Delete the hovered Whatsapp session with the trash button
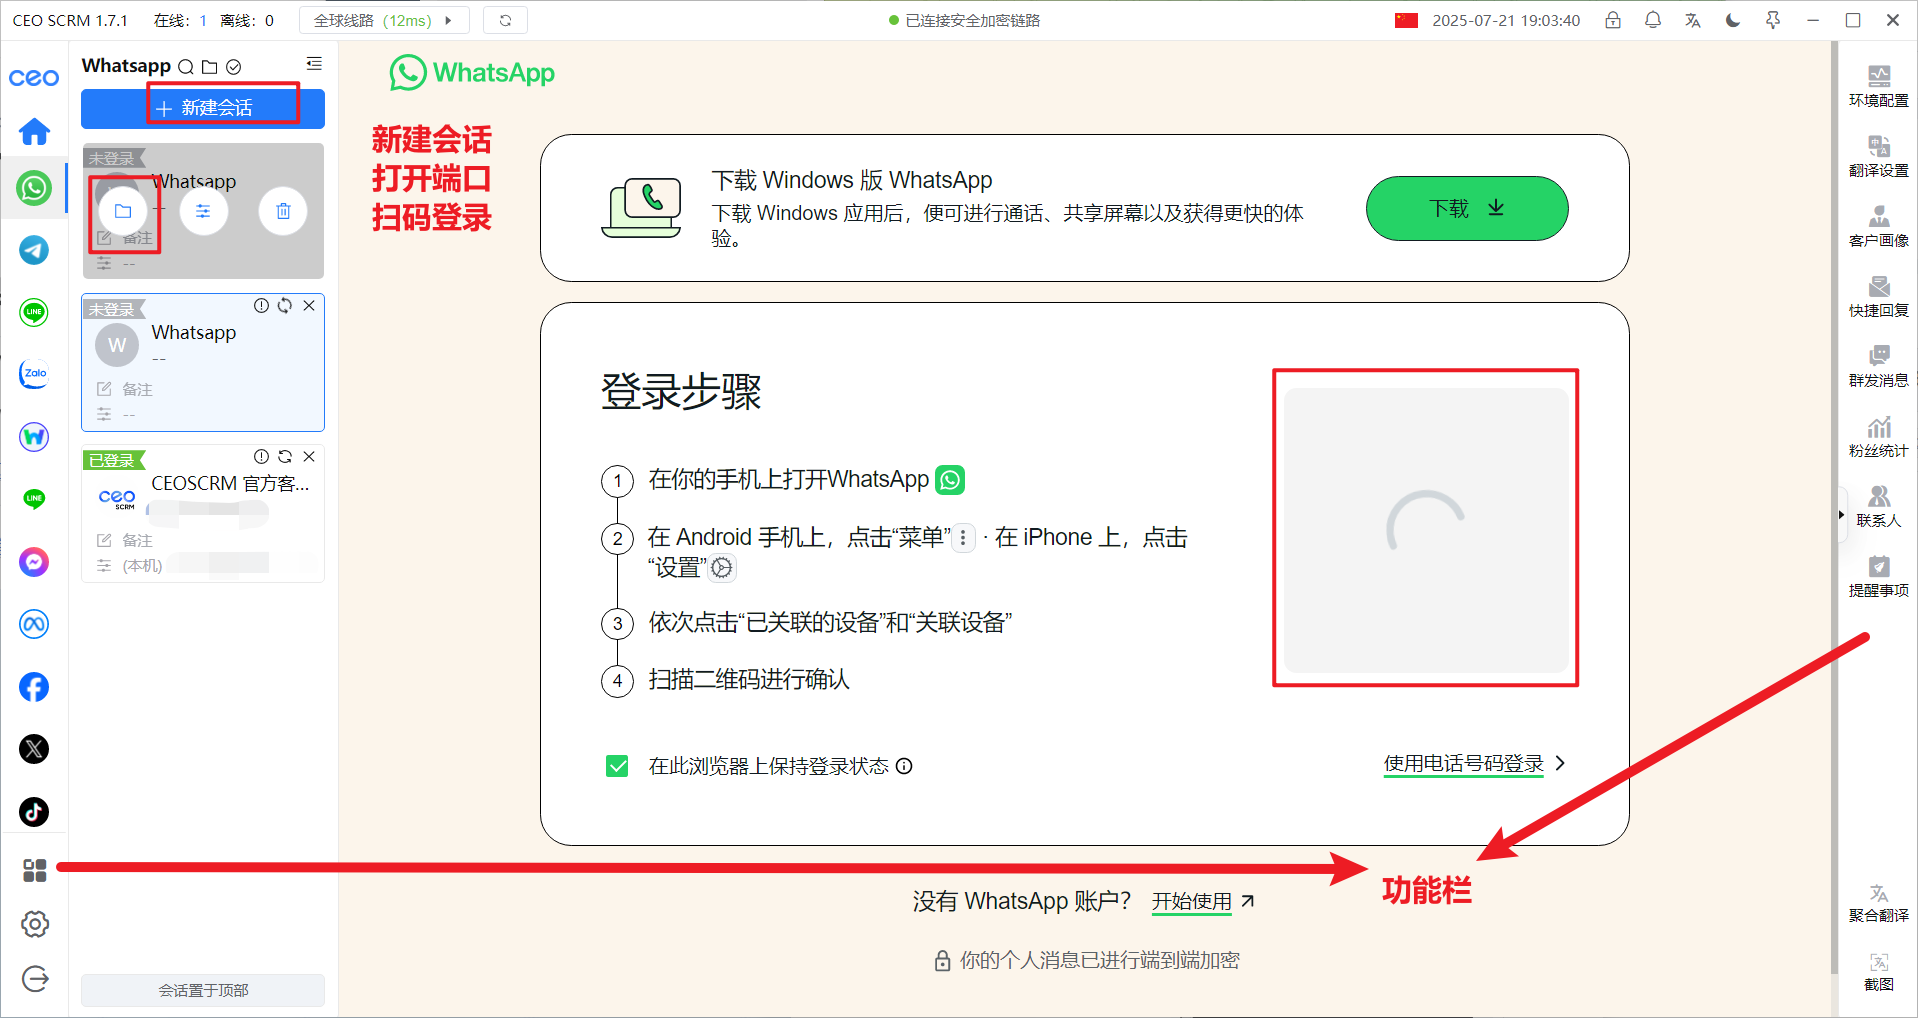 283,211
